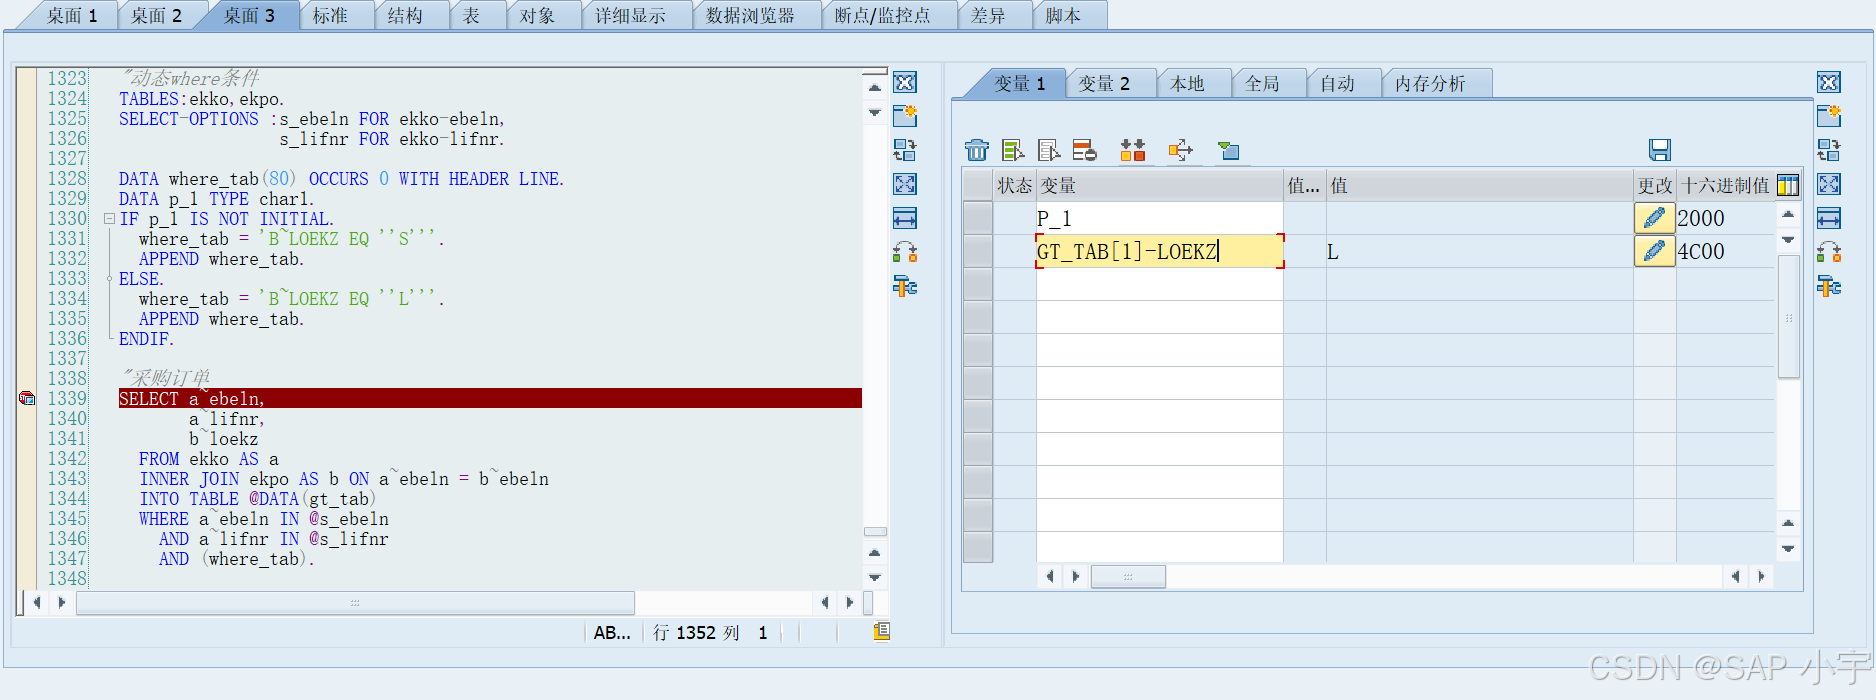The height and width of the screenshot is (700, 1876).
Task: Click the save variables disk icon
Action: point(1660,150)
